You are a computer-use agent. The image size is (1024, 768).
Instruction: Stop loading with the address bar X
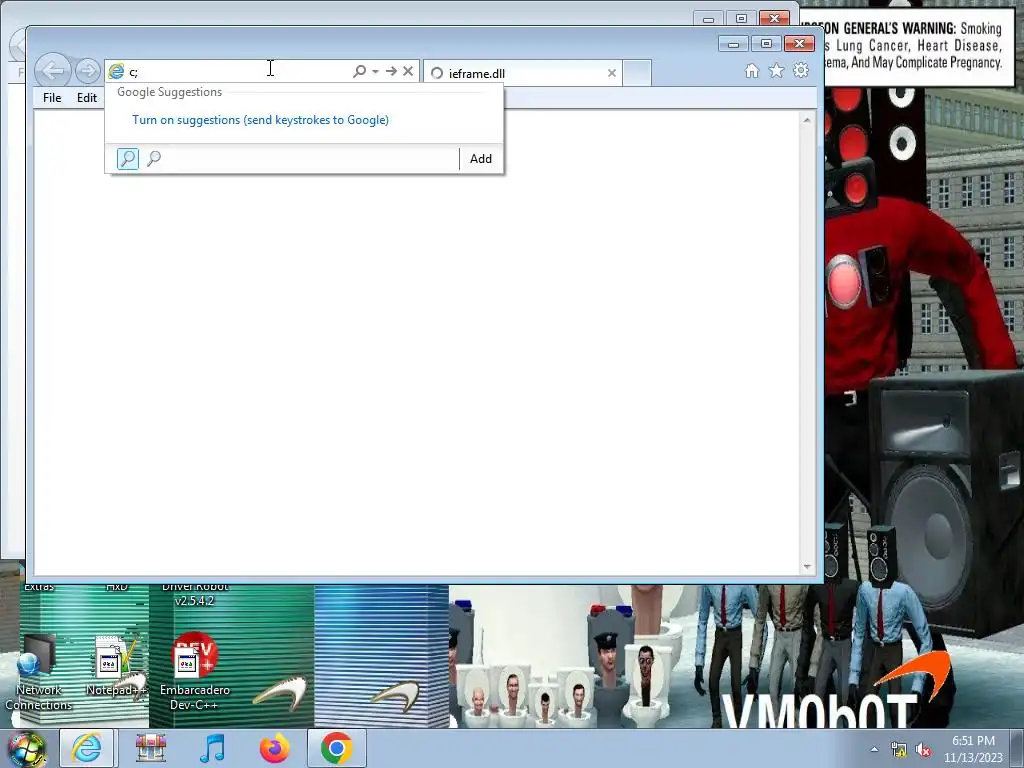click(408, 71)
